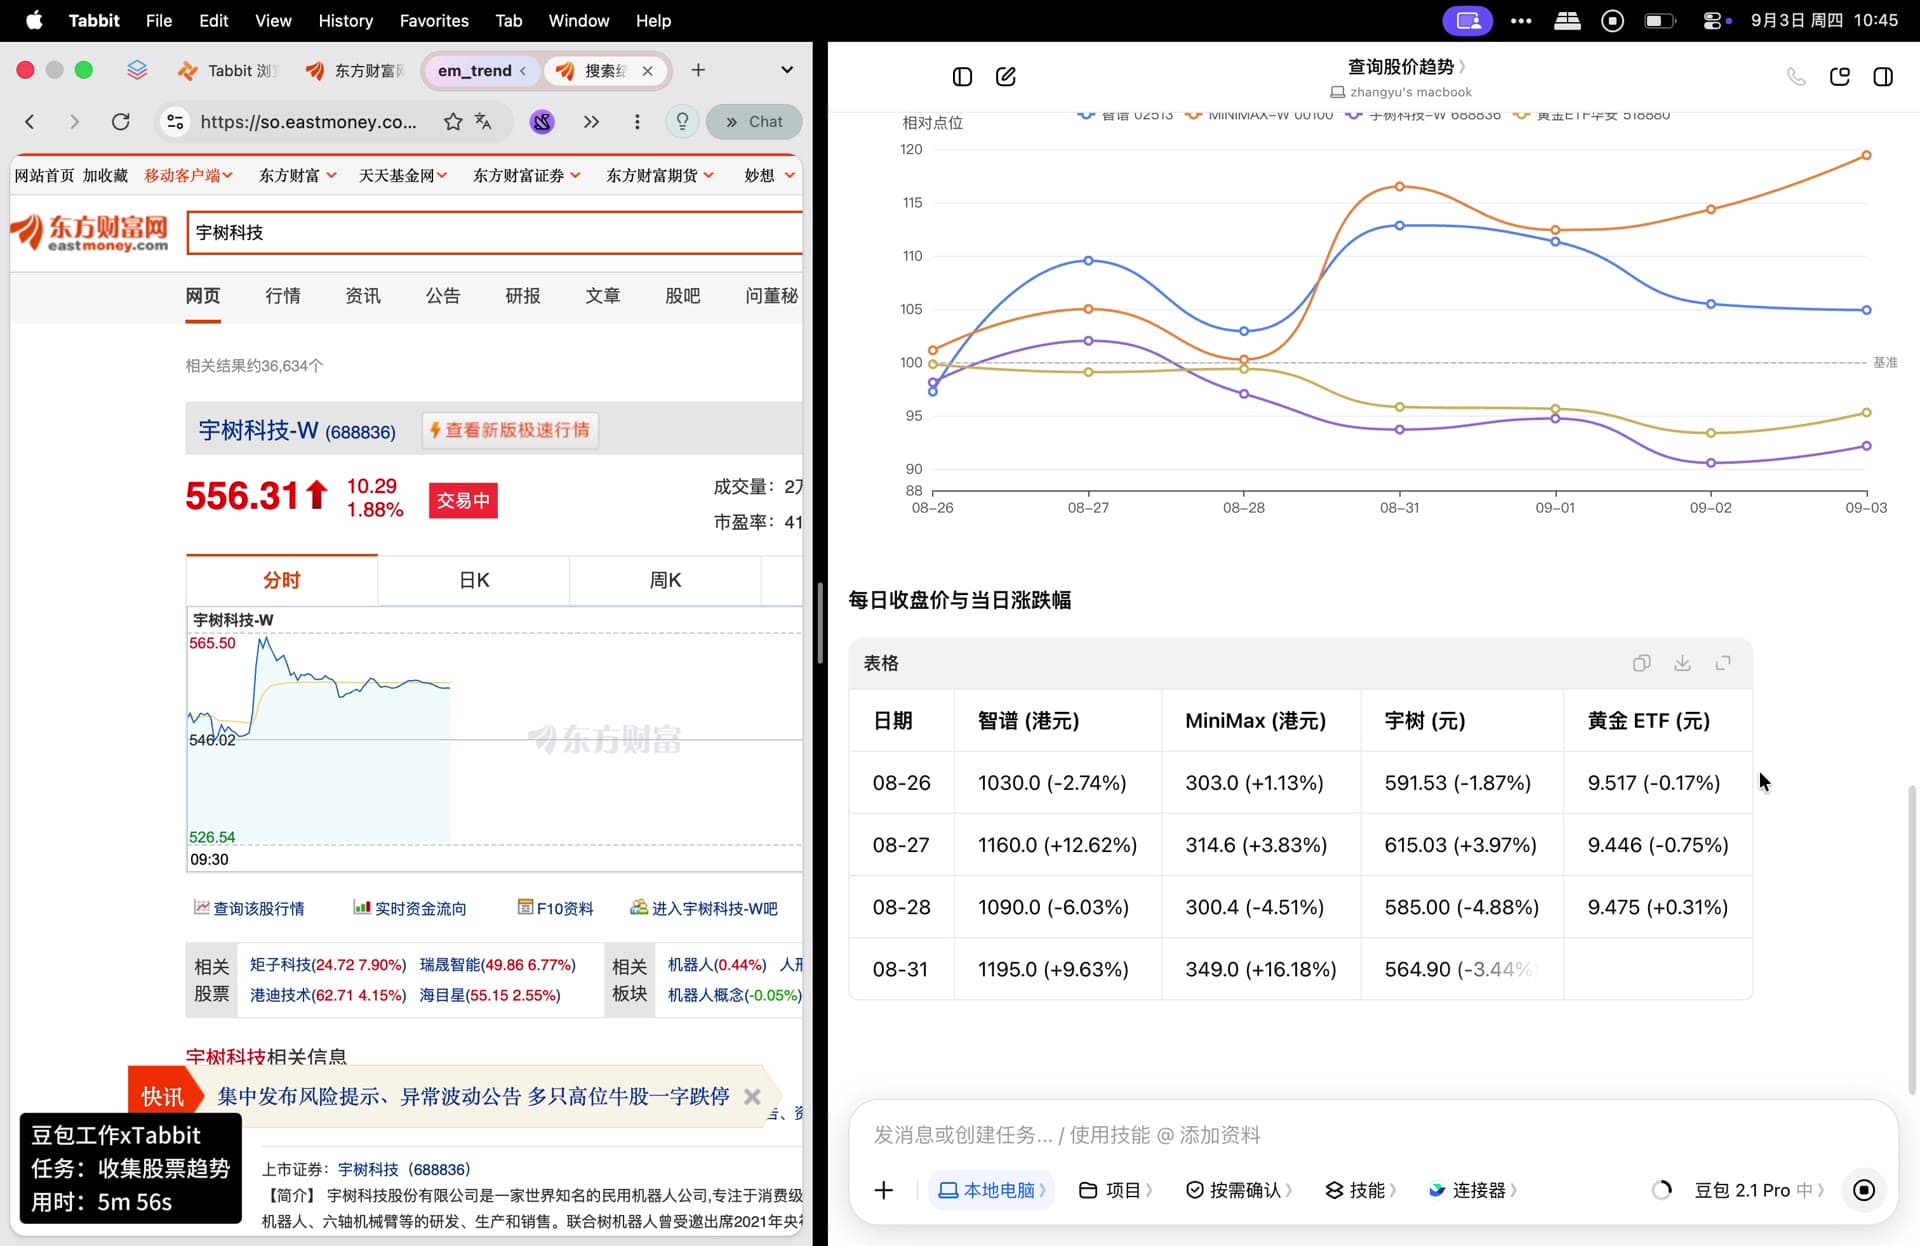Copy the table with copy icon
Viewport: 1920px width, 1246px height.
pyautogui.click(x=1641, y=663)
